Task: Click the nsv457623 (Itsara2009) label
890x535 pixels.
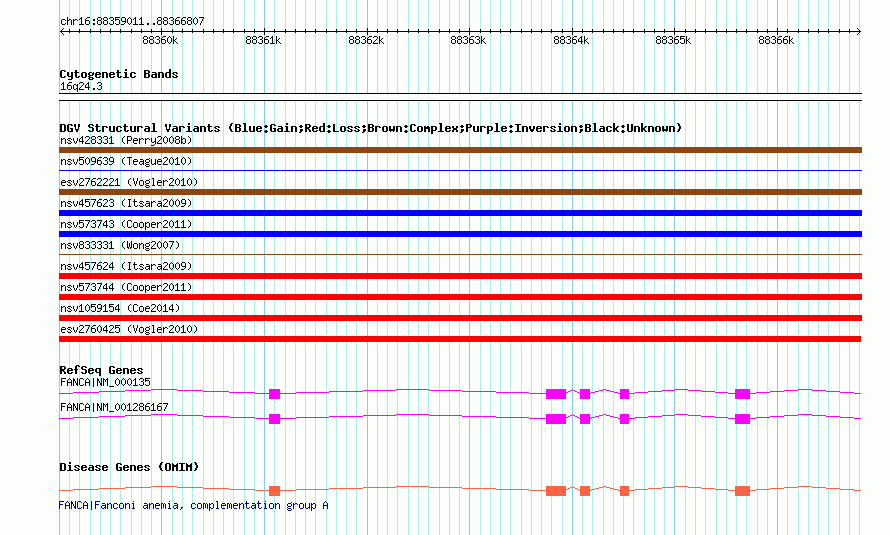Action: pyautogui.click(x=126, y=203)
